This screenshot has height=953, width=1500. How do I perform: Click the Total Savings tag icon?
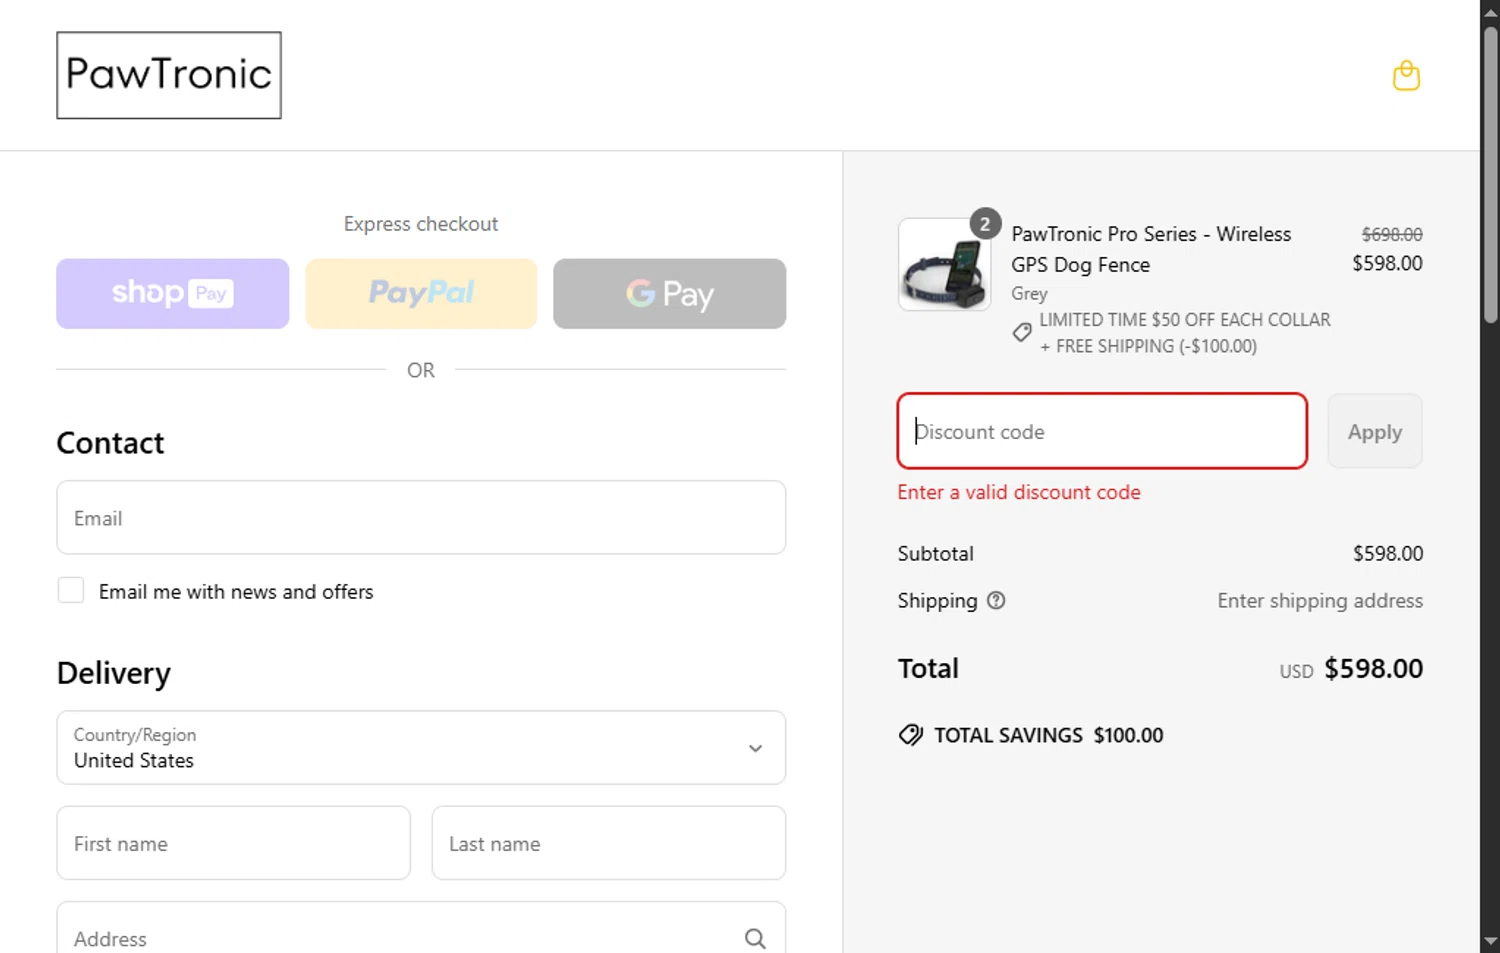(x=910, y=735)
